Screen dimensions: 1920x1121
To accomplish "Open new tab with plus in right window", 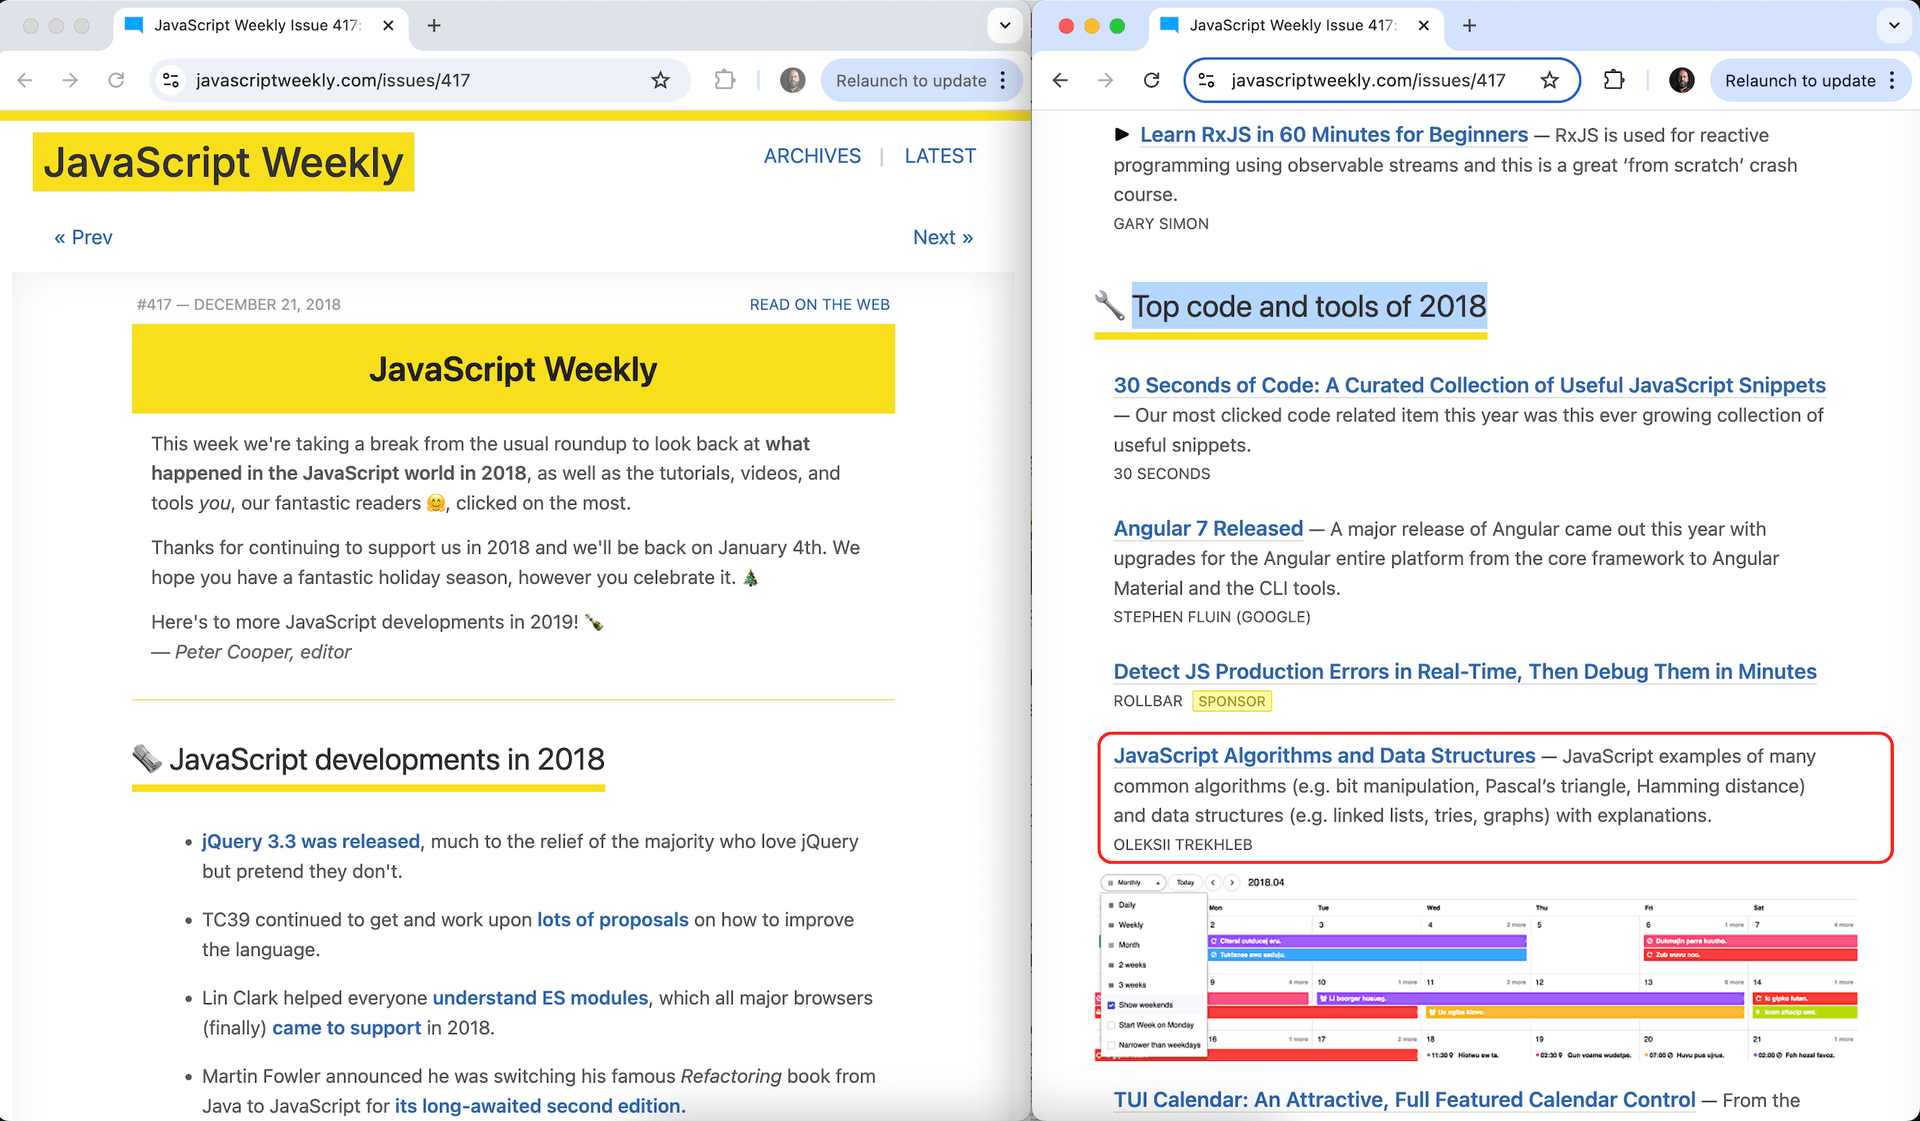I will 1469,26.
